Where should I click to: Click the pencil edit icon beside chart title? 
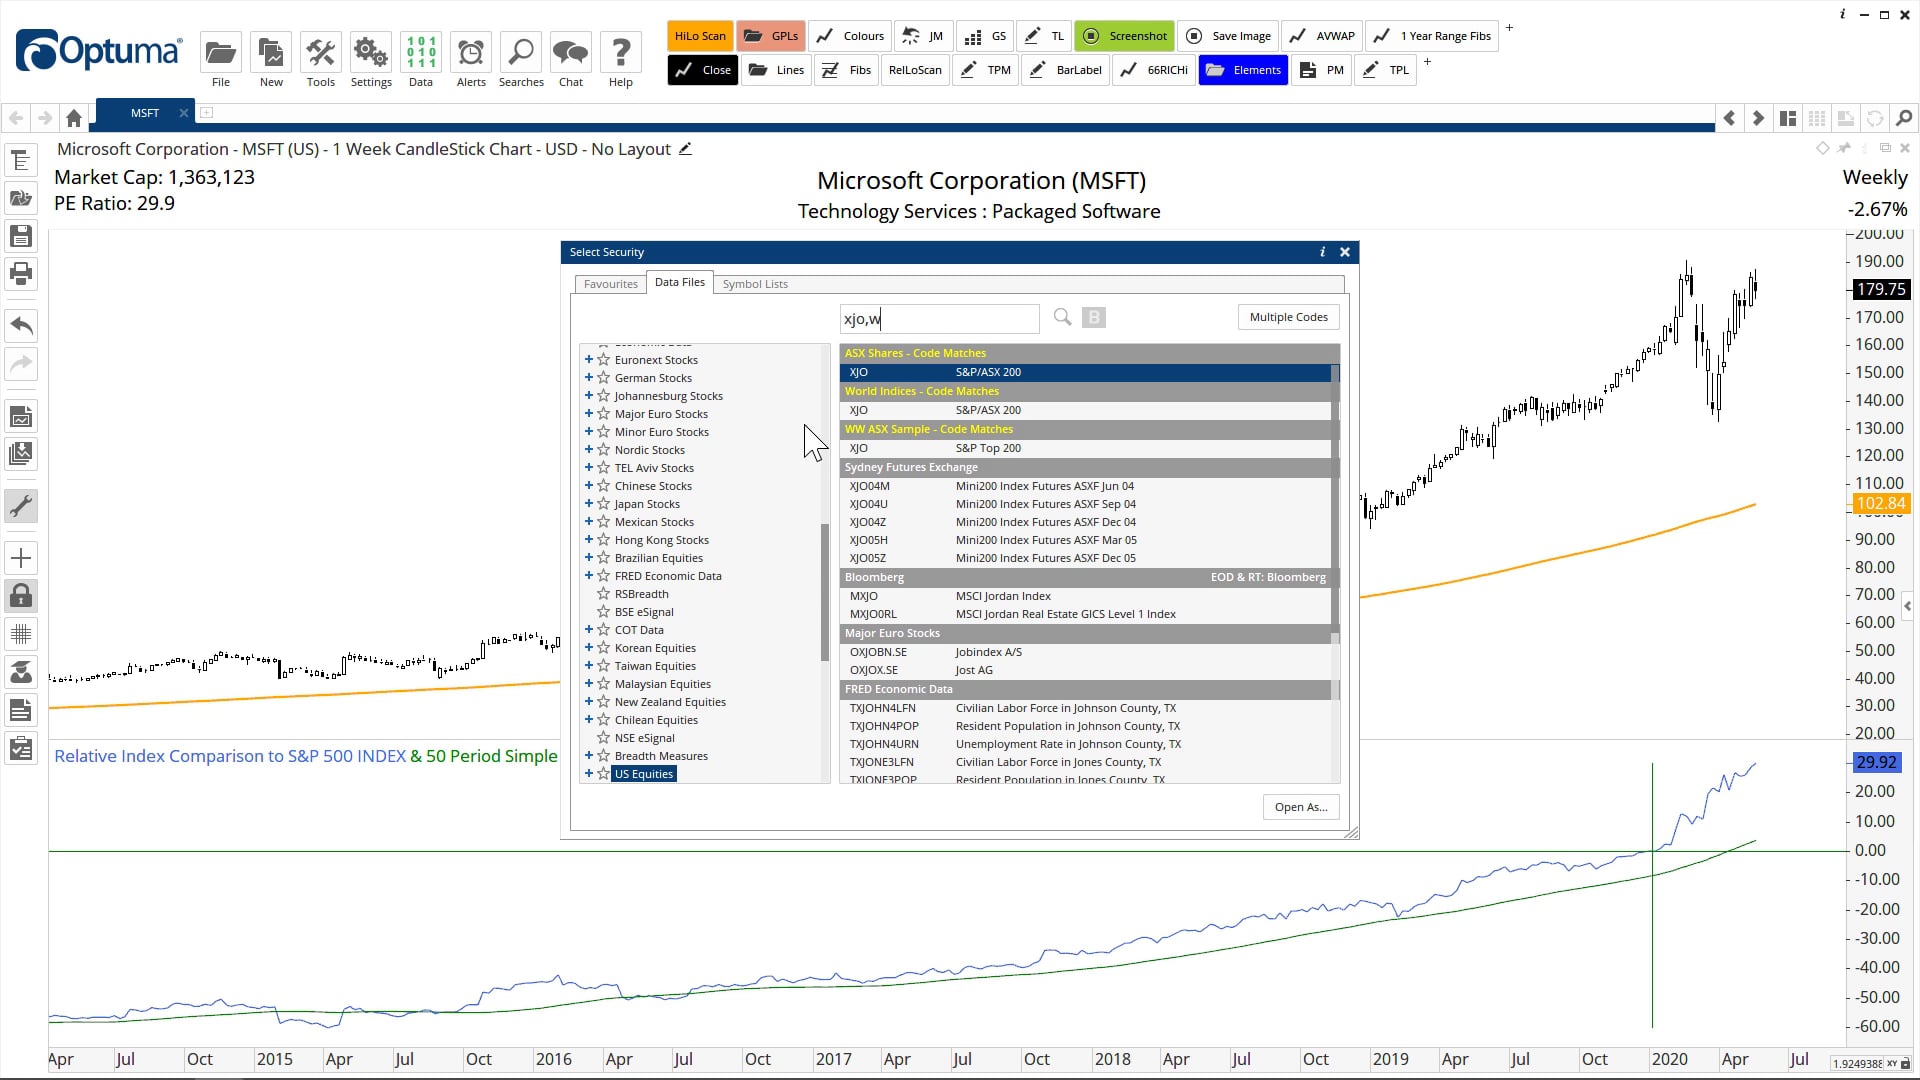coord(685,149)
